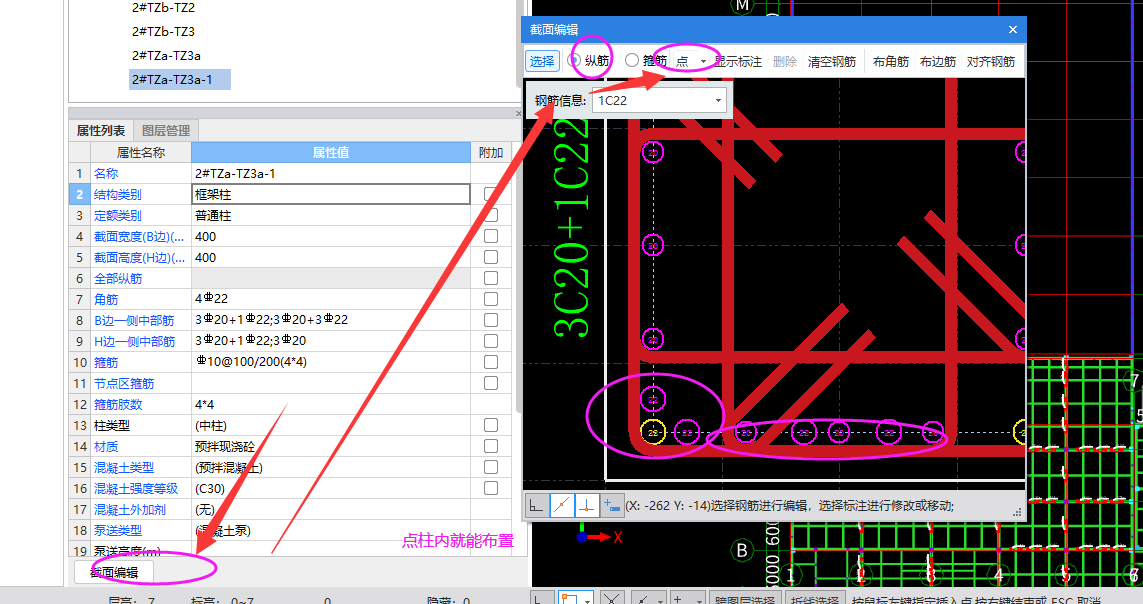Check the 附加 box for 定额类别
This screenshot has height=604, width=1143.
point(491,215)
